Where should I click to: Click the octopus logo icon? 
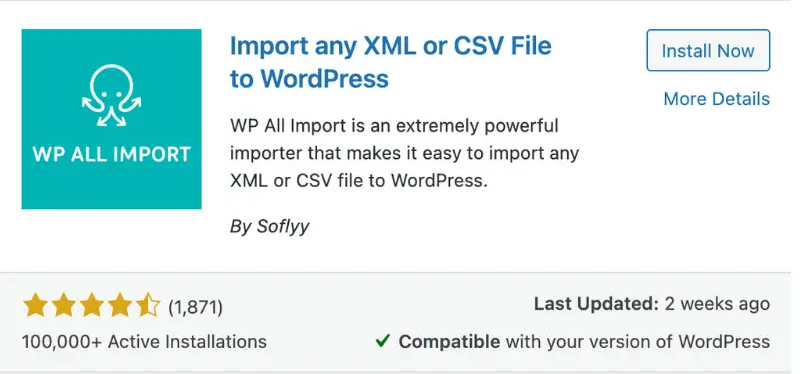pos(111,94)
